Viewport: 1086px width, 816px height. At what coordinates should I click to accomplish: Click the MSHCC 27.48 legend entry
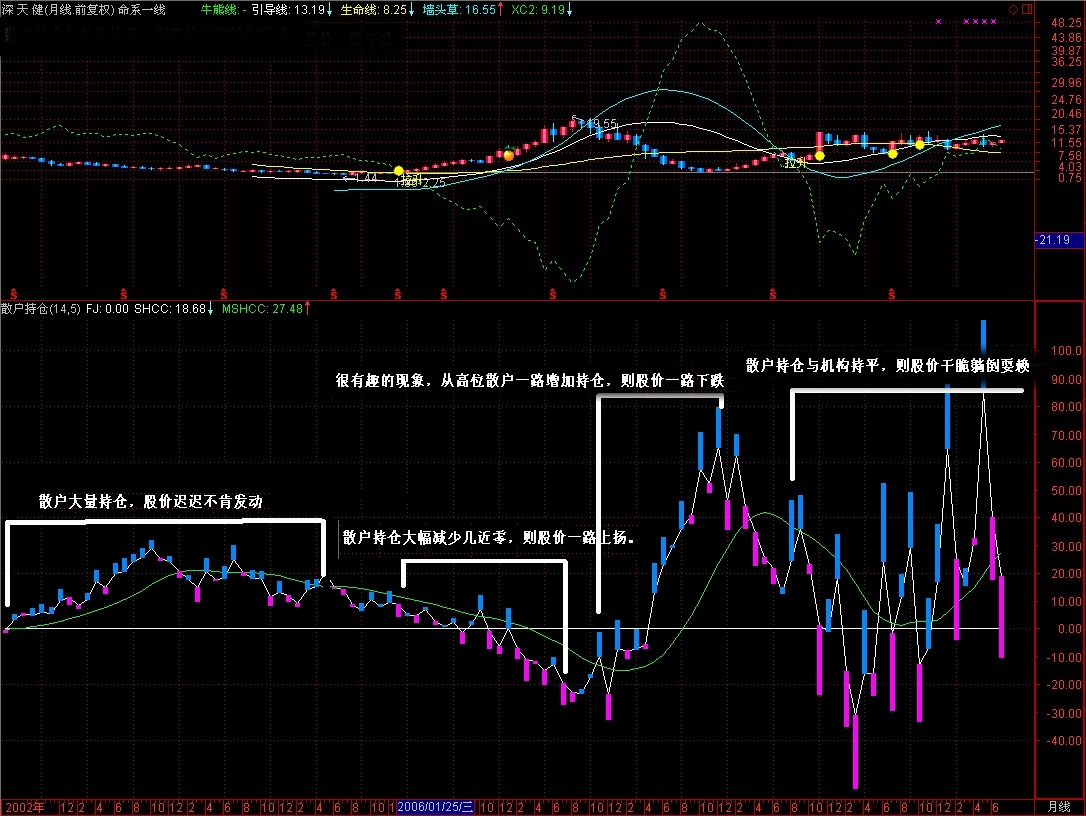(262, 308)
